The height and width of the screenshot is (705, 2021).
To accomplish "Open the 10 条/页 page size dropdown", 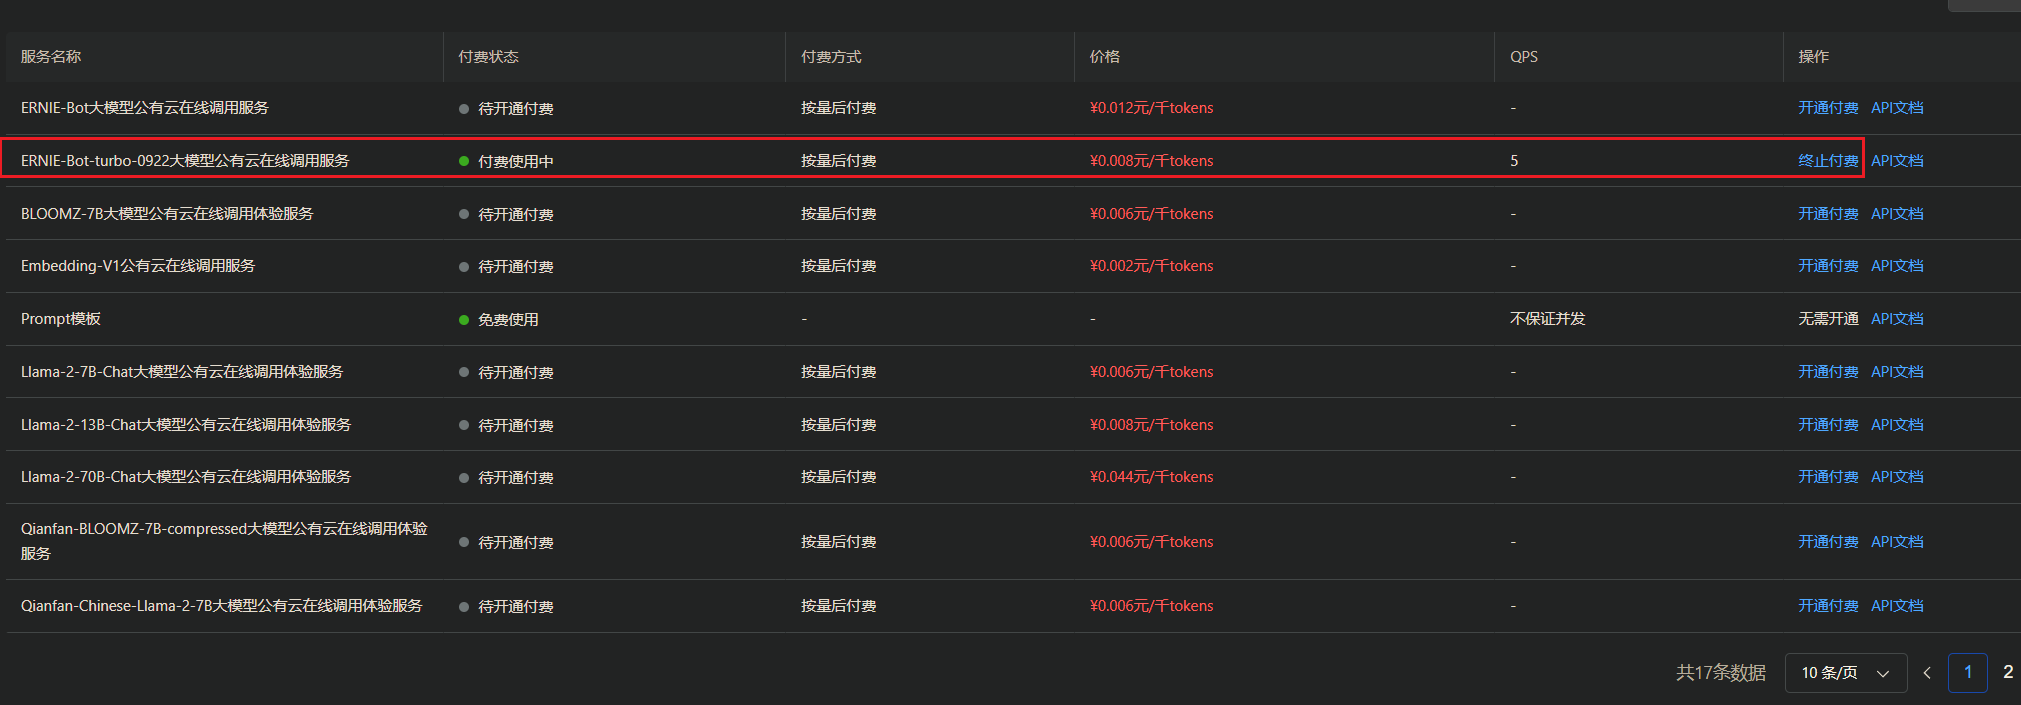I will pyautogui.click(x=1845, y=673).
